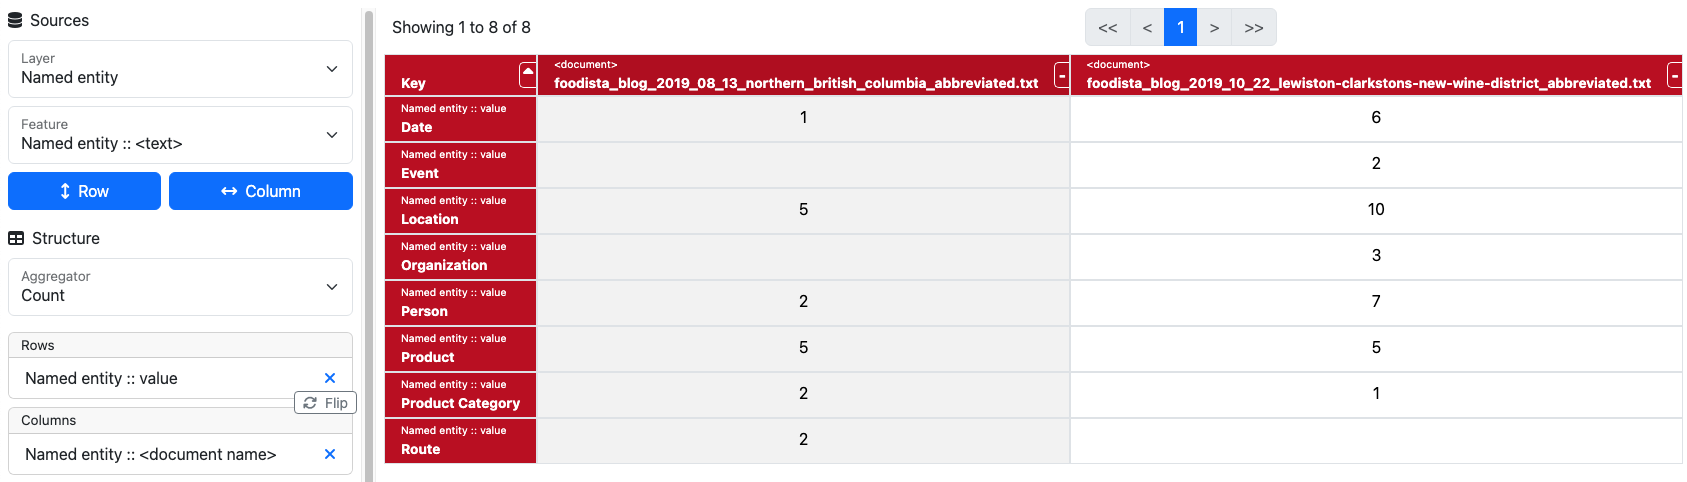The image size is (1687, 482).
Task: Click the Structure table icon
Action: 16,238
